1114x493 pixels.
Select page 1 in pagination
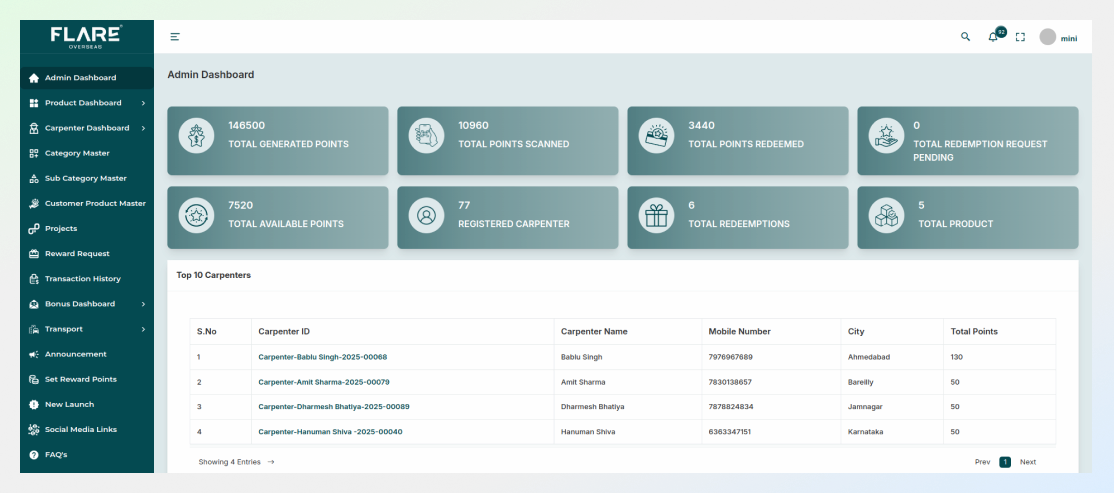coord(1005,462)
